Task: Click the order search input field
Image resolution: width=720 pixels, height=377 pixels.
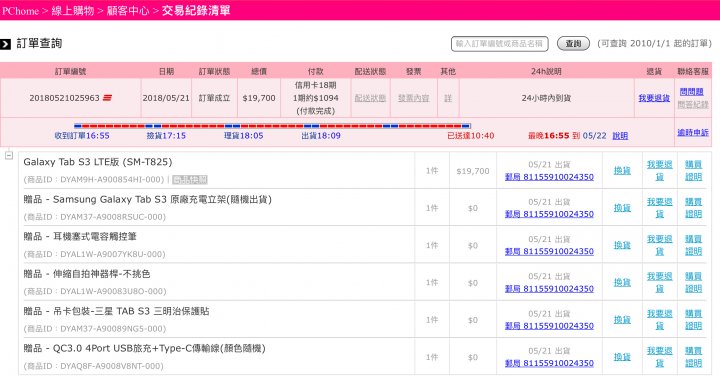Action: click(500, 44)
